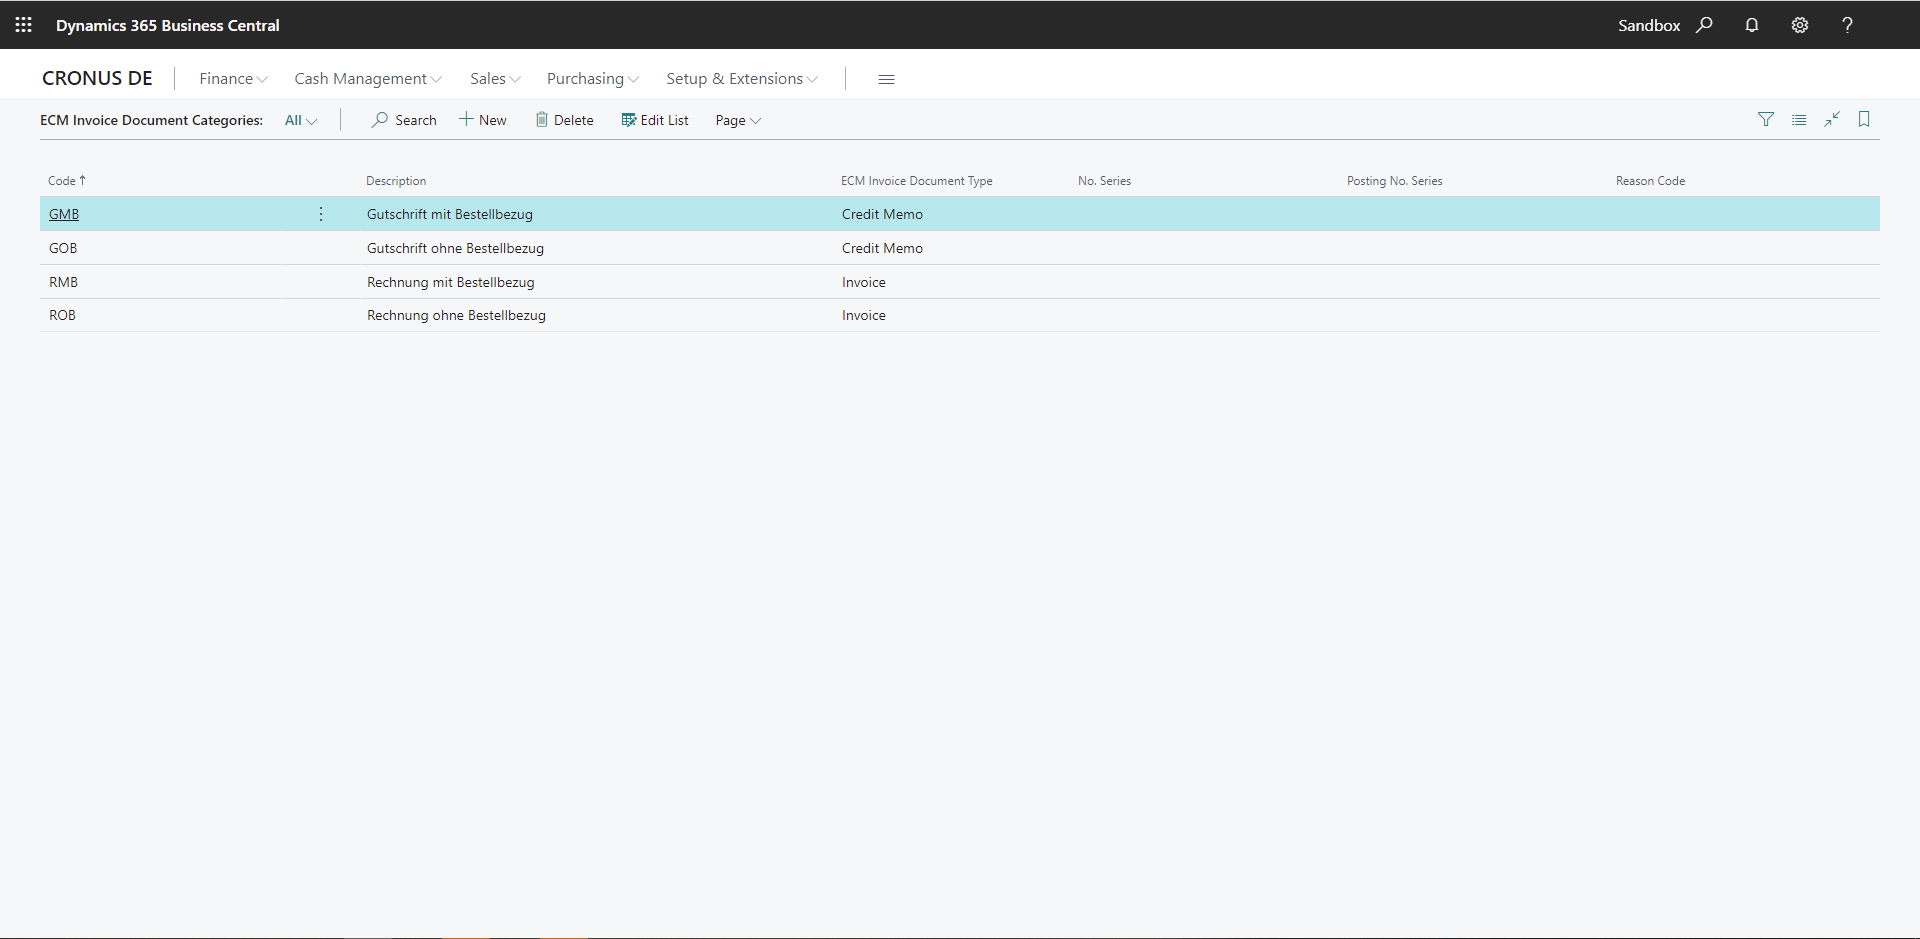Screen dimensions: 1920x939
Task: Click Posting No. Series column header
Action: [x=1394, y=181]
